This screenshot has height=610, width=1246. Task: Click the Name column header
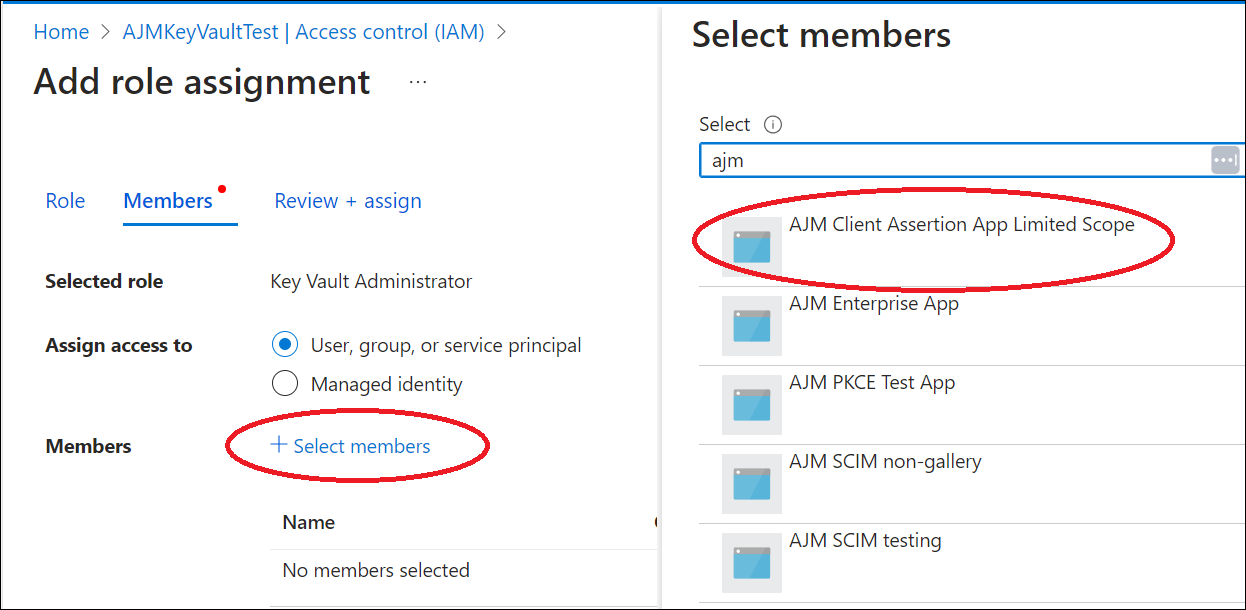309,522
